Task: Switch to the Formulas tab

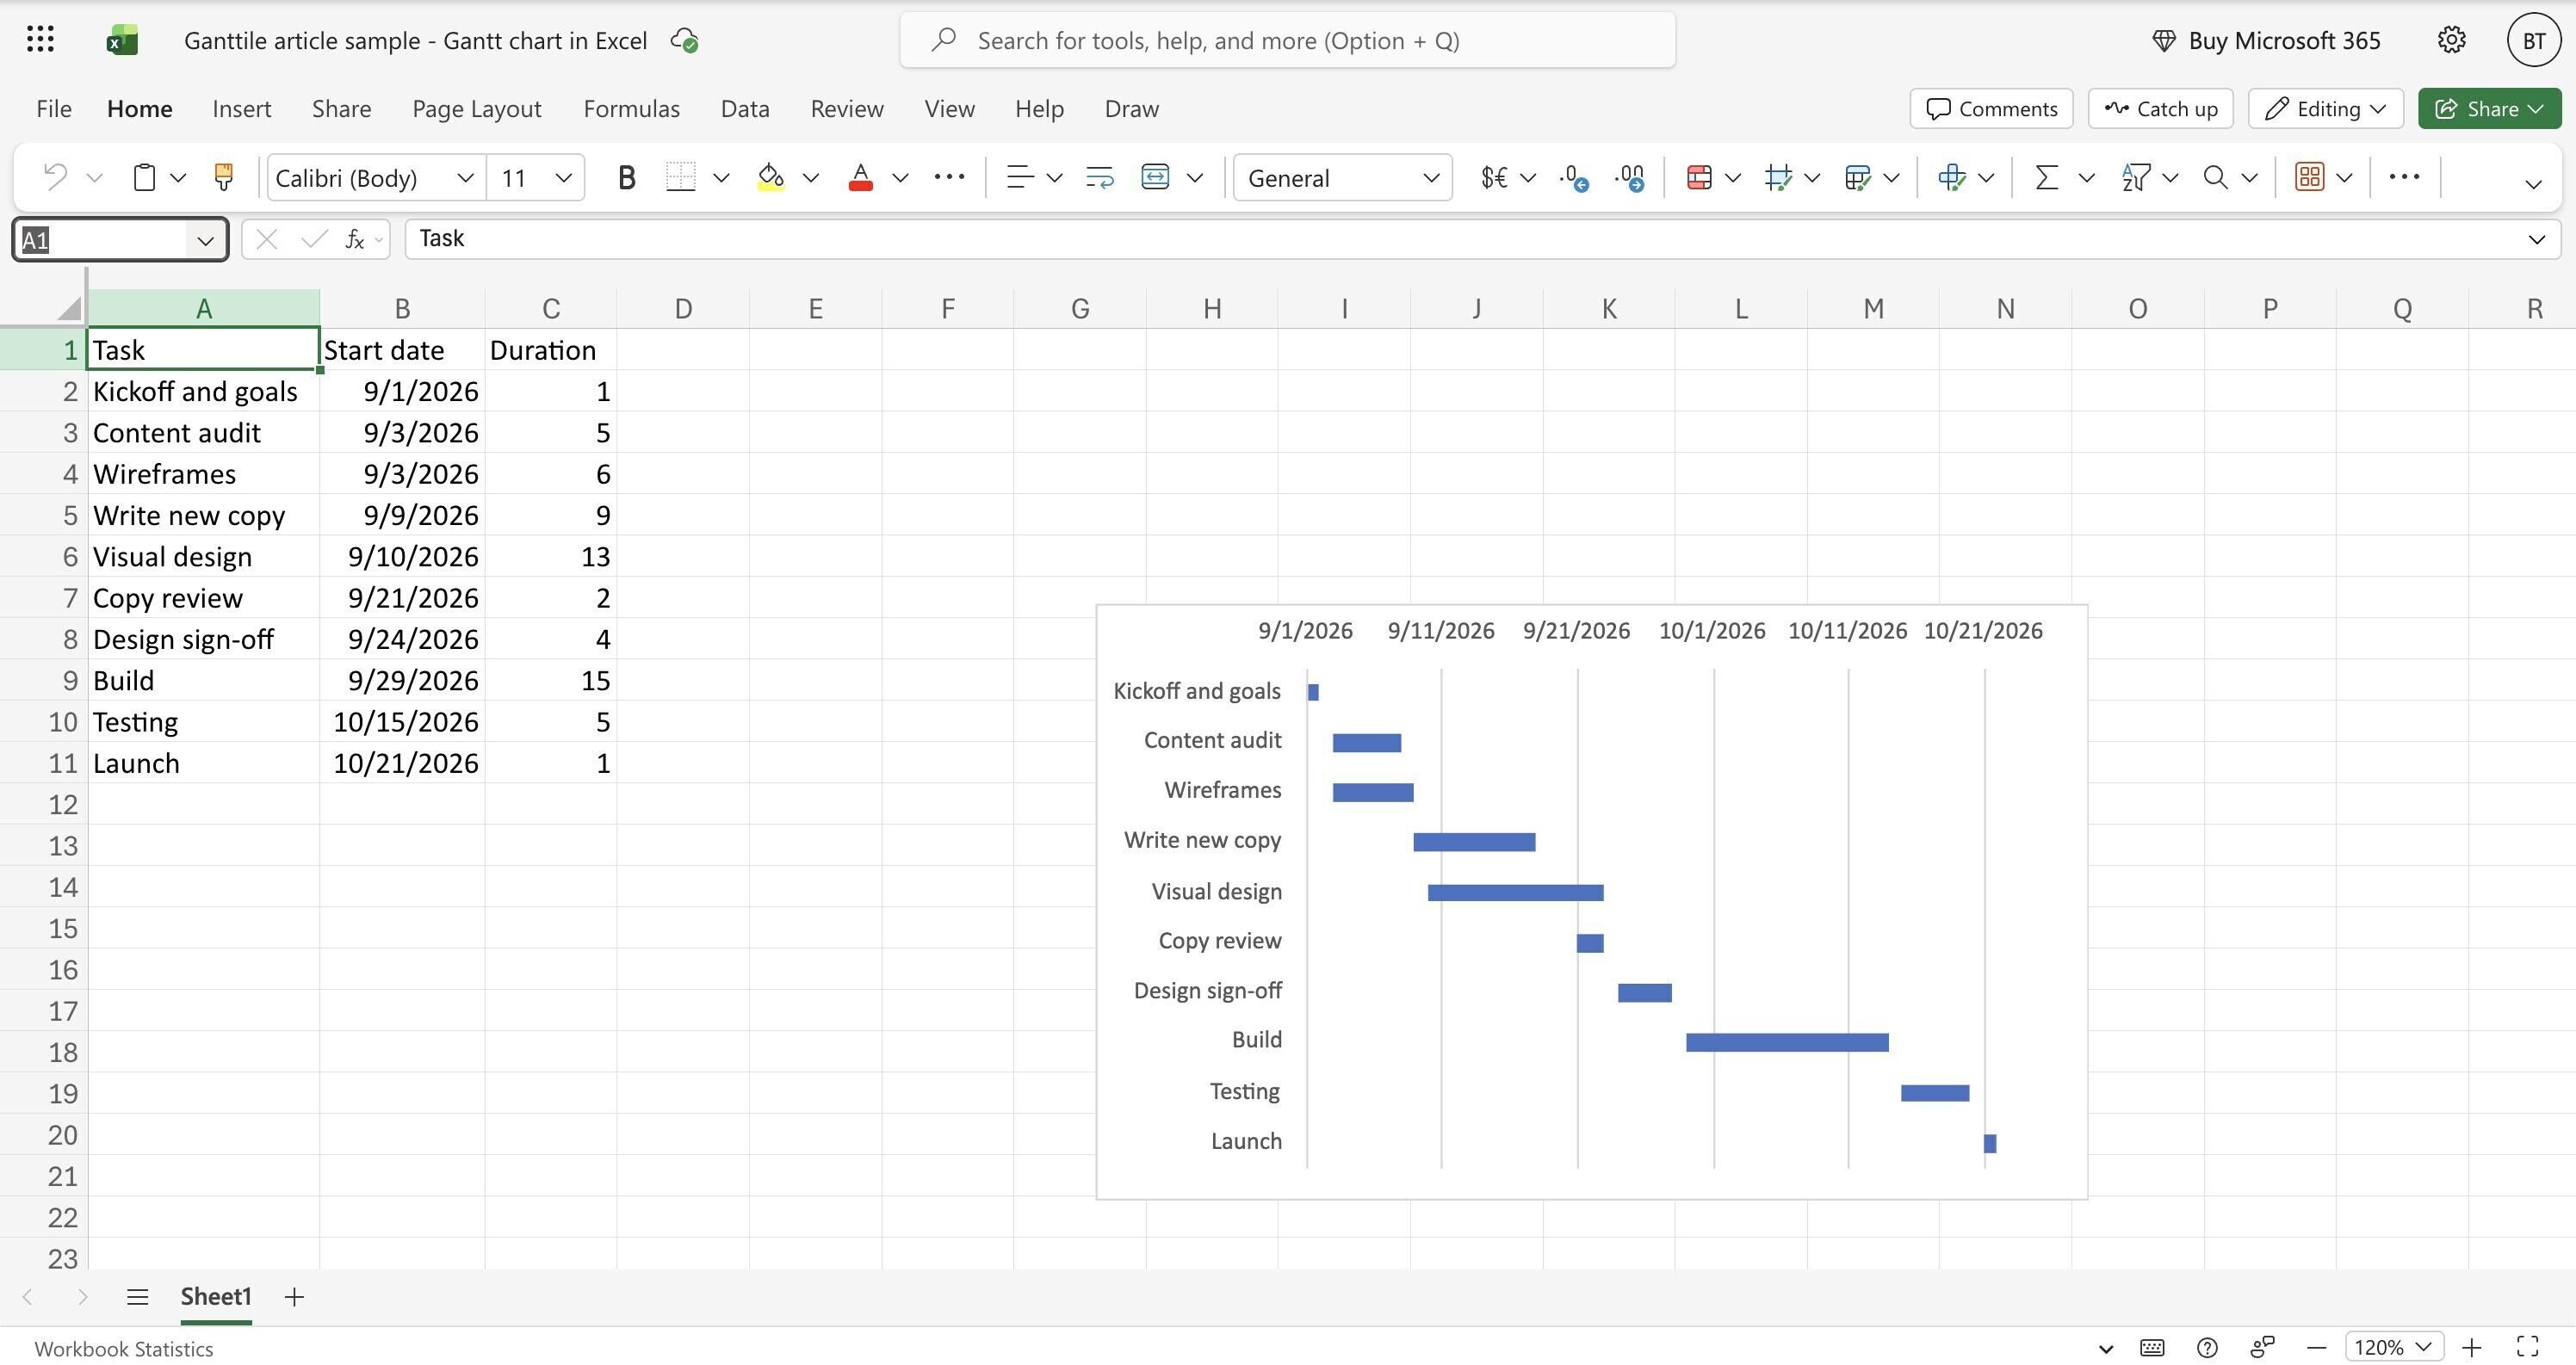Action: click(631, 108)
